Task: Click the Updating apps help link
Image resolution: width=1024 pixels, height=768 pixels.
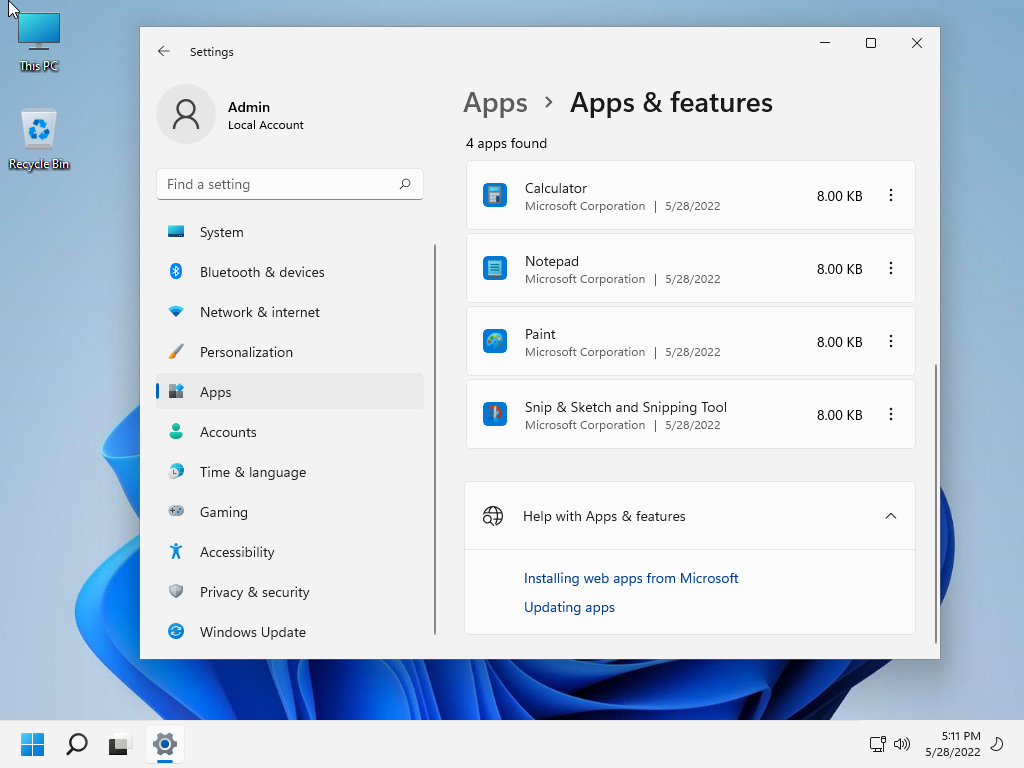Action: (x=569, y=607)
